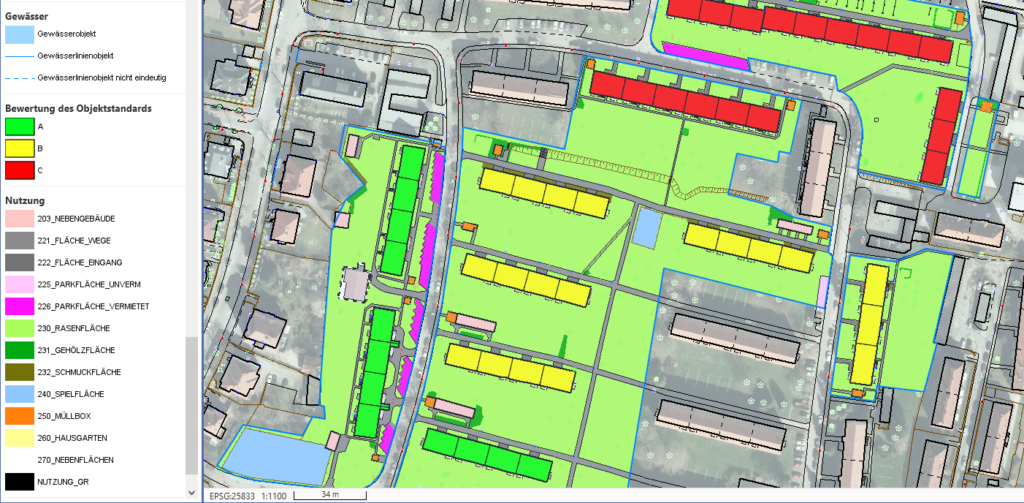The height and width of the screenshot is (503, 1024).
Task: Select the red grade C legend symbol
Action: tap(19, 170)
